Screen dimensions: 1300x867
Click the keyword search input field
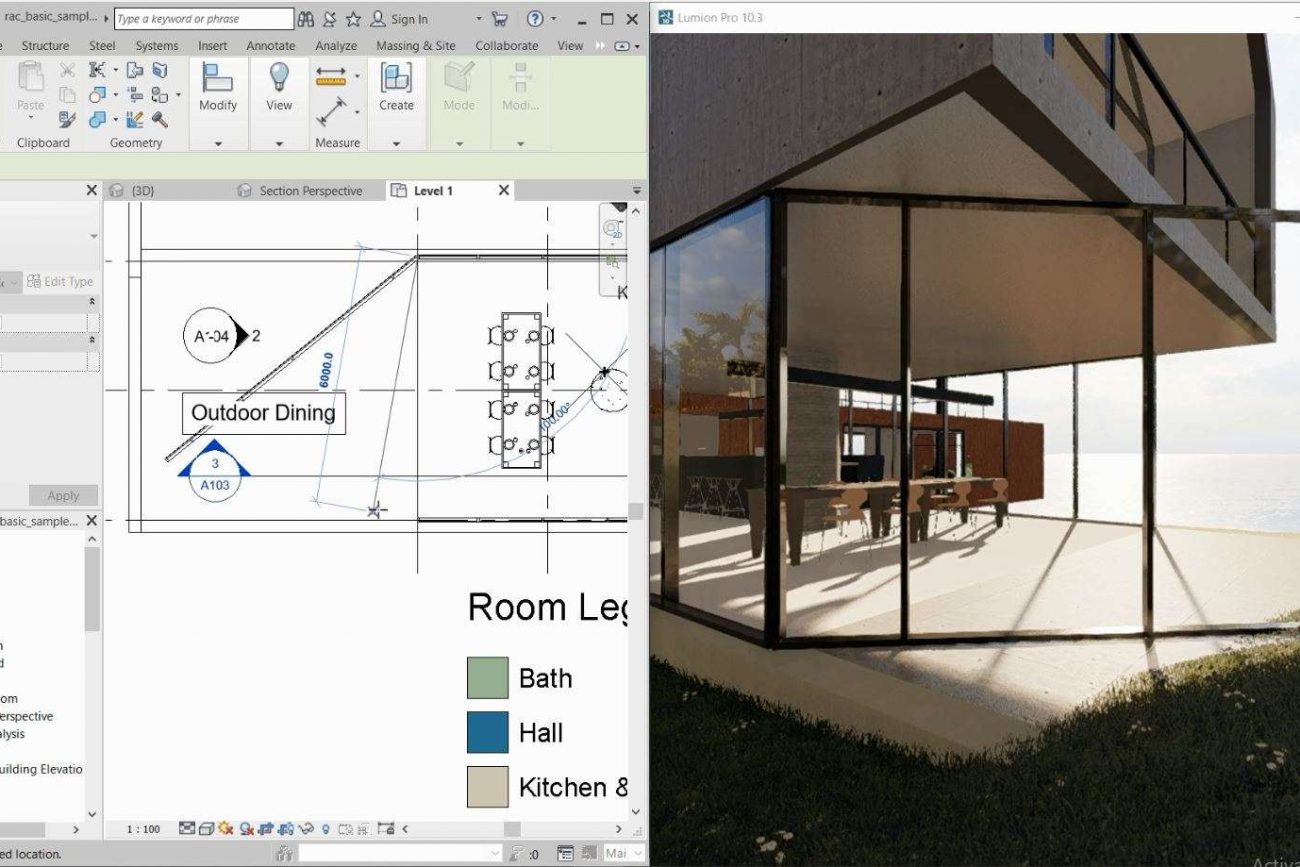(x=204, y=19)
